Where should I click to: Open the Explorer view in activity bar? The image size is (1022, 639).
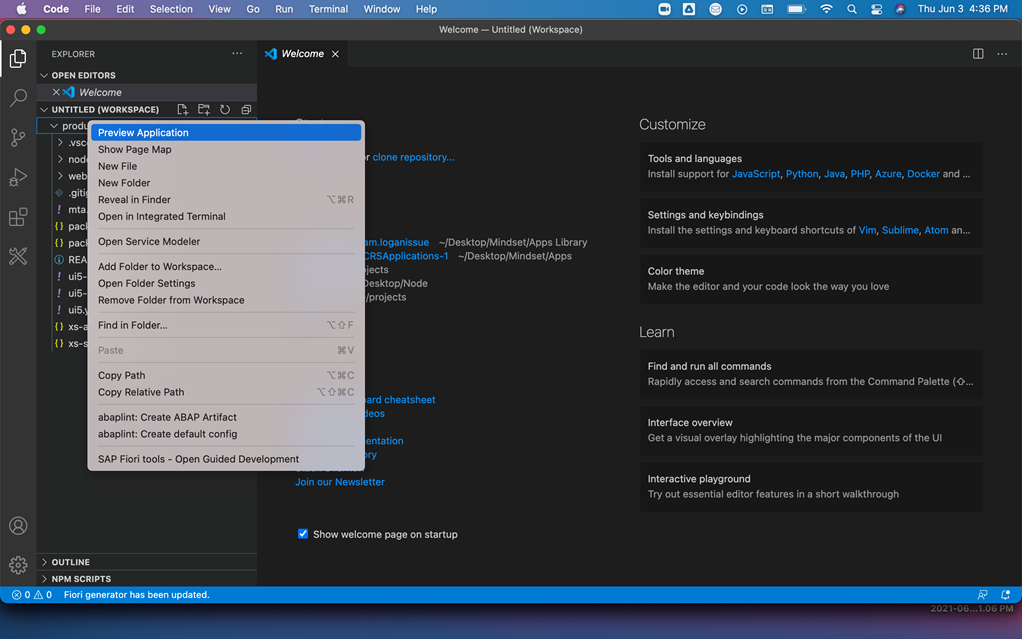pos(18,59)
